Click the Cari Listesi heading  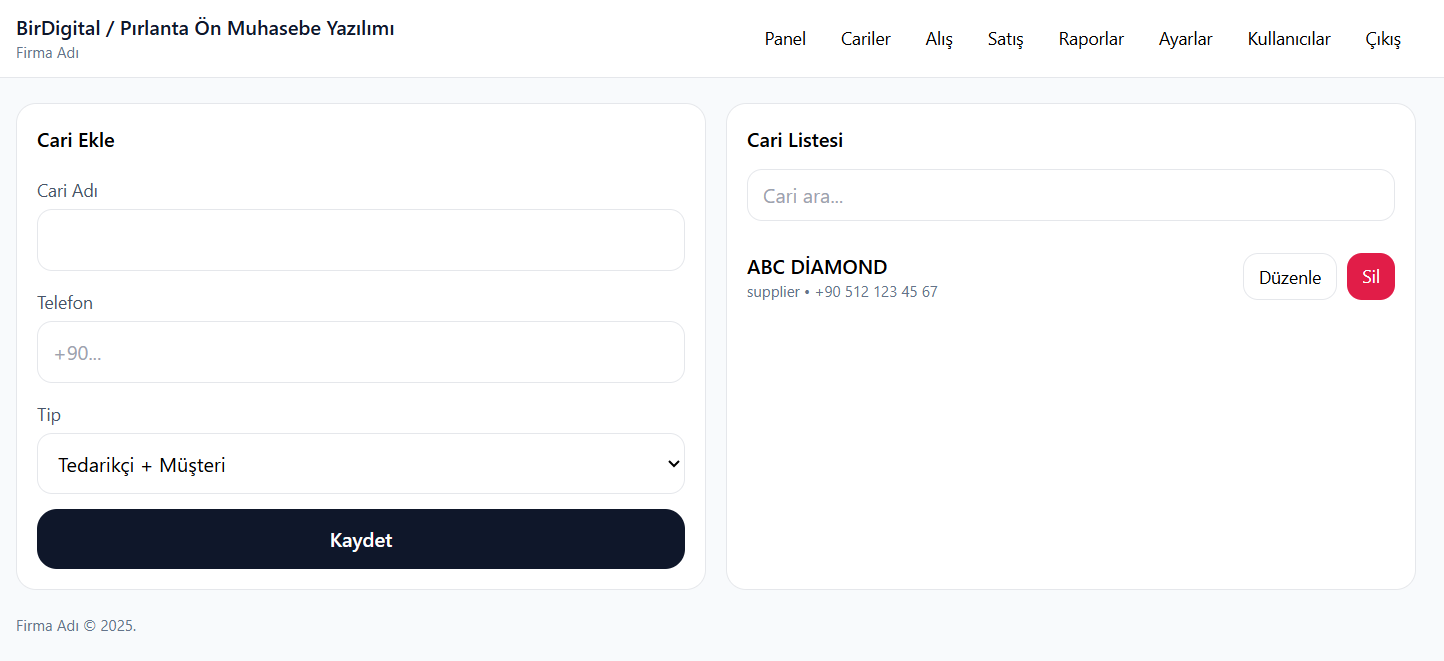click(795, 140)
